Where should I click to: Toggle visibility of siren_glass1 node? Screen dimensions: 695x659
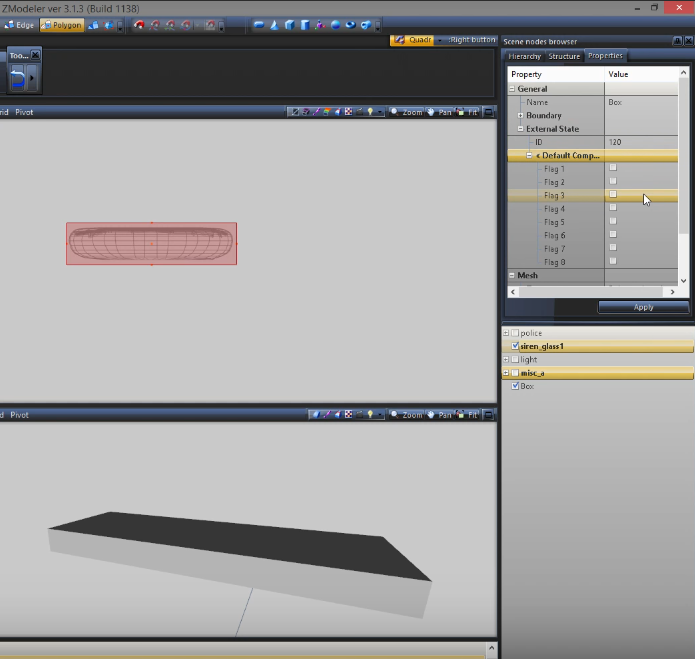[x=515, y=346]
